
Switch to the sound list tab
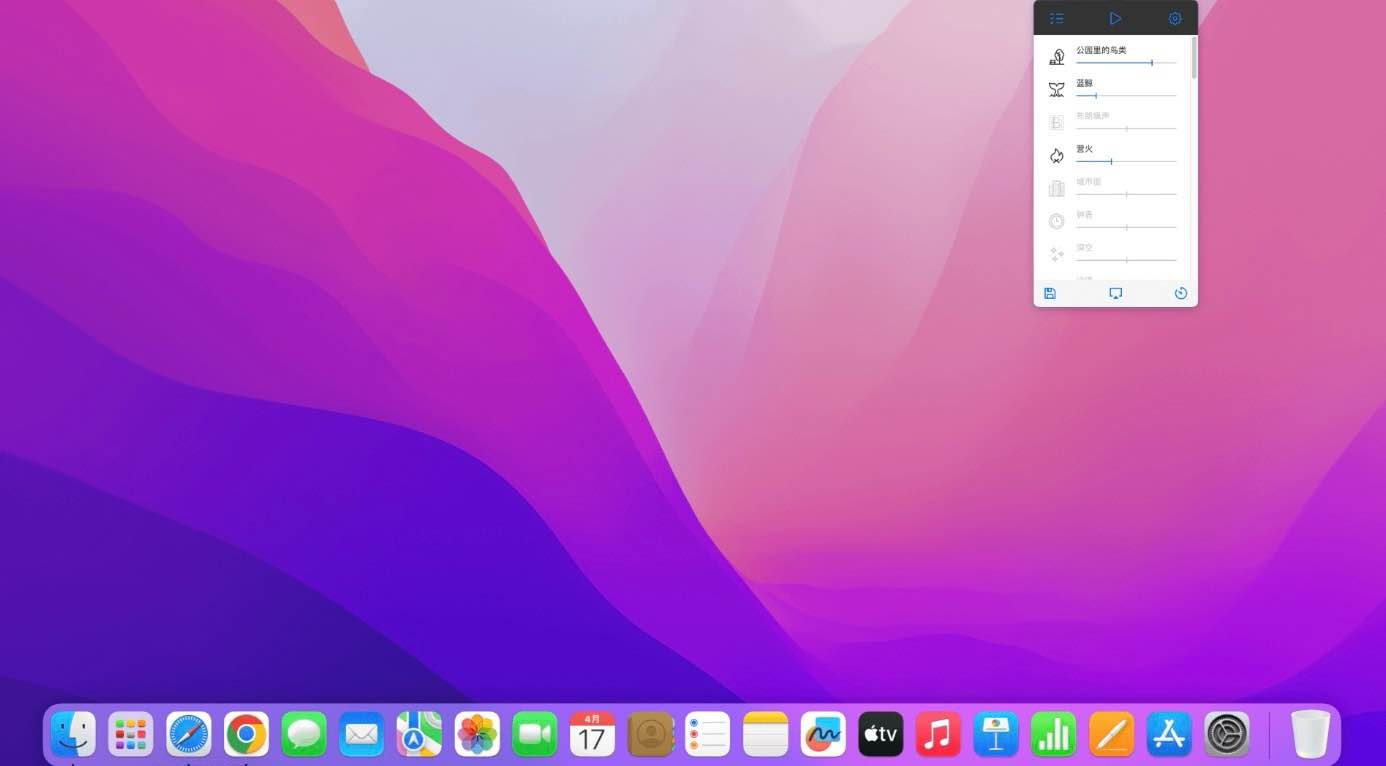1057,18
